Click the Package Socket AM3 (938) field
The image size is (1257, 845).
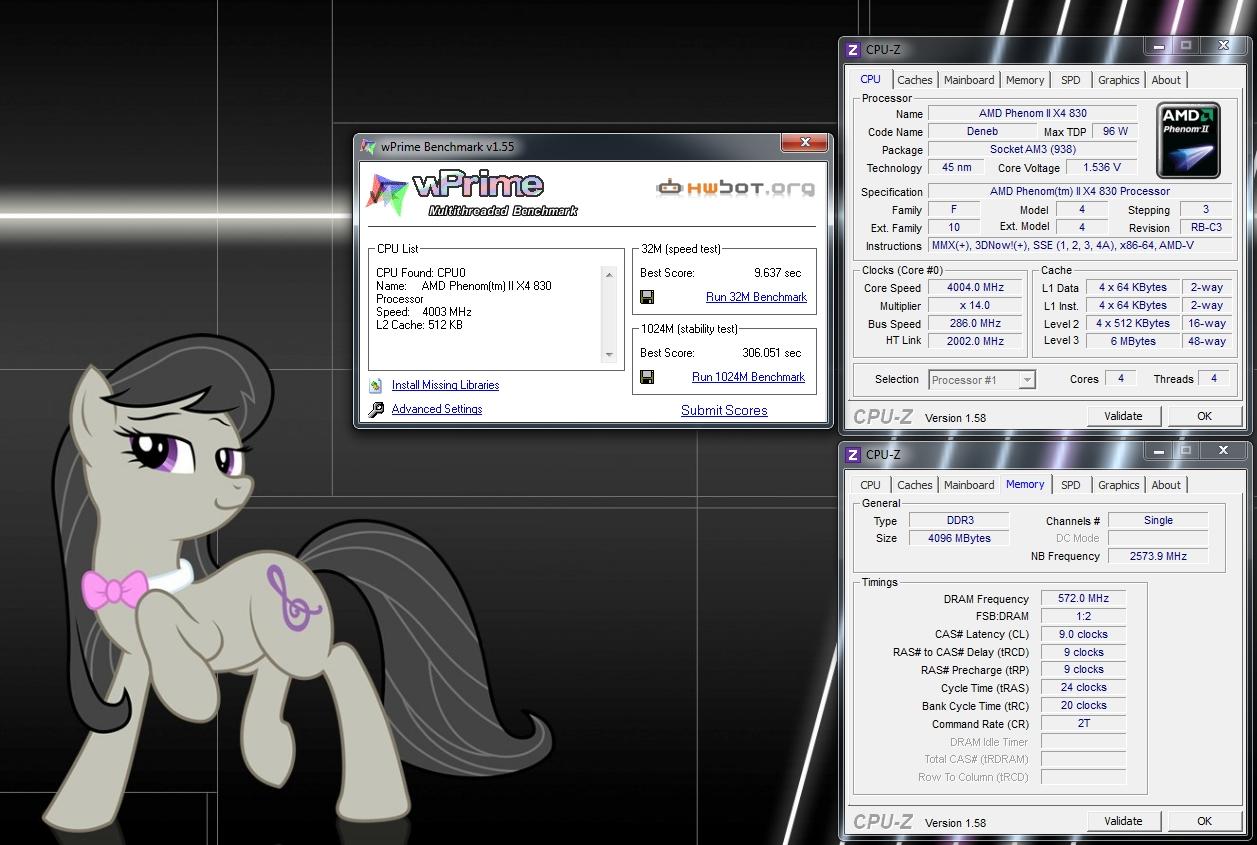[x=1033, y=149]
